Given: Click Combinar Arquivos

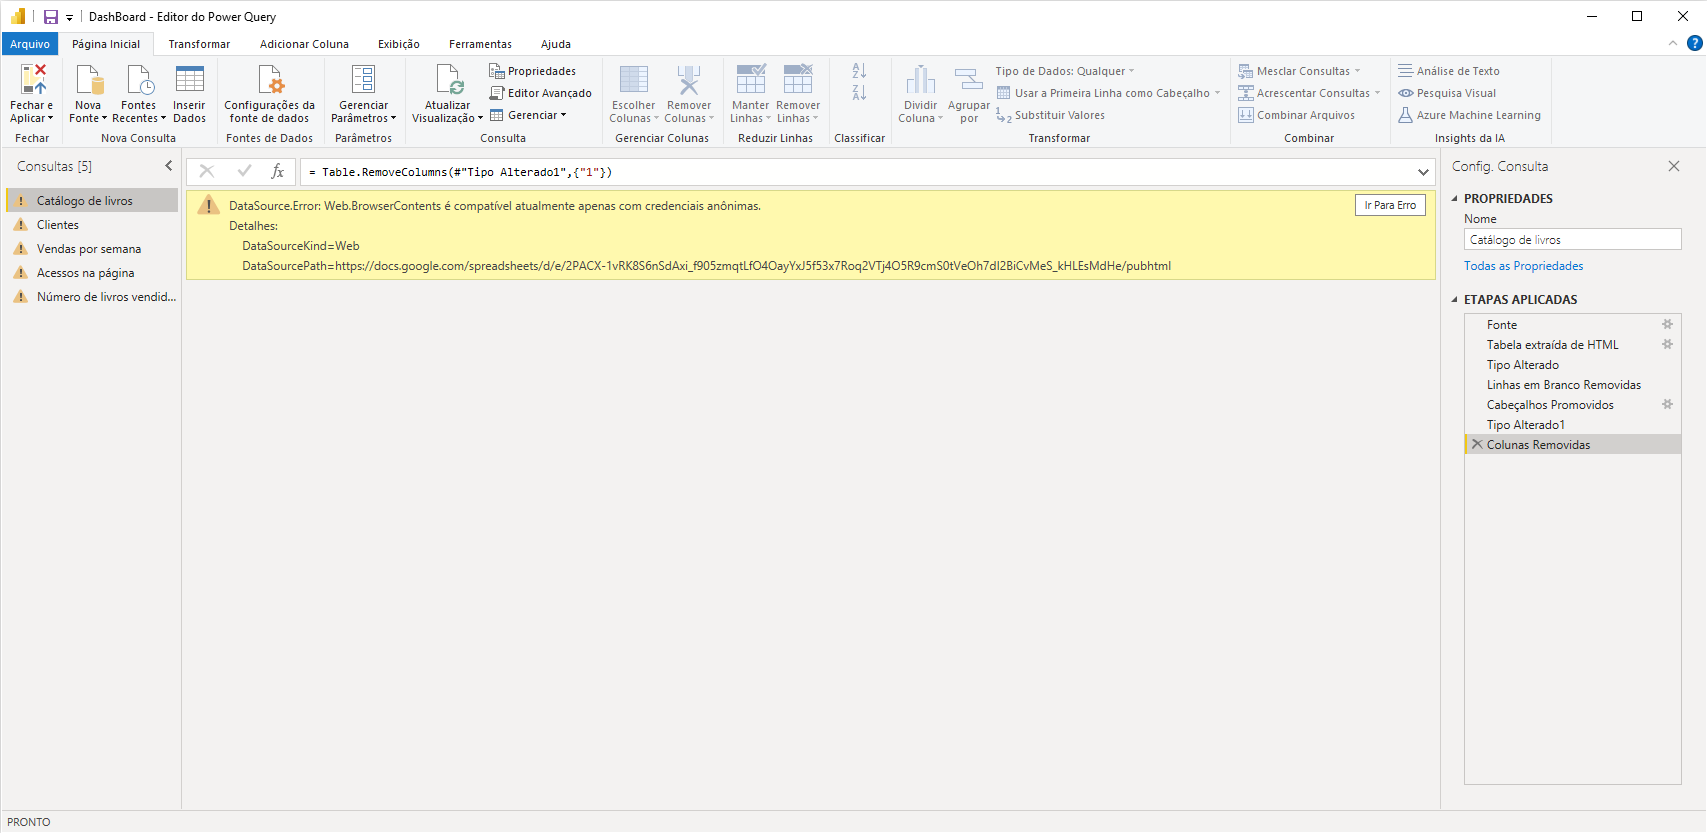Looking at the screenshot, I should (x=1297, y=115).
